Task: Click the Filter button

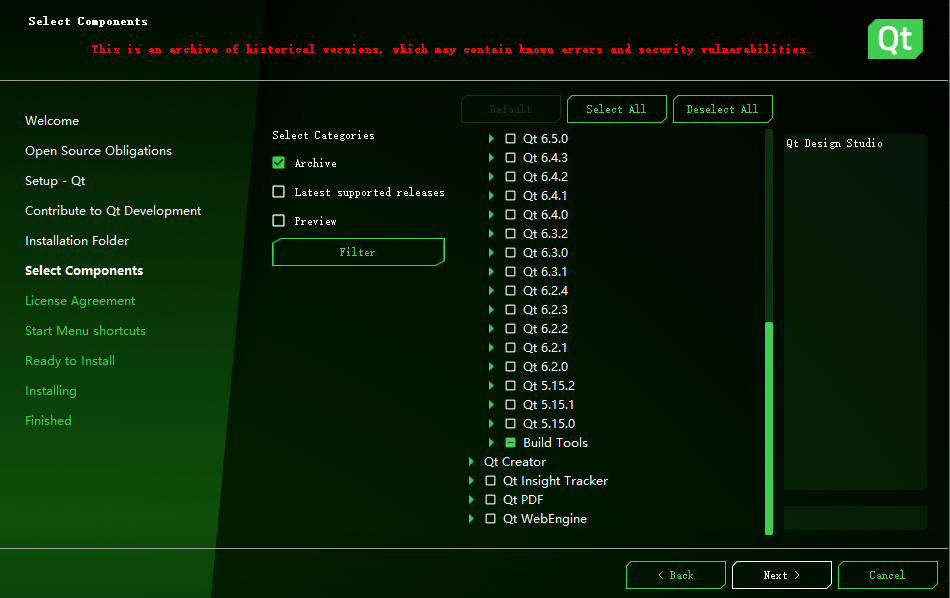Action: click(x=358, y=252)
